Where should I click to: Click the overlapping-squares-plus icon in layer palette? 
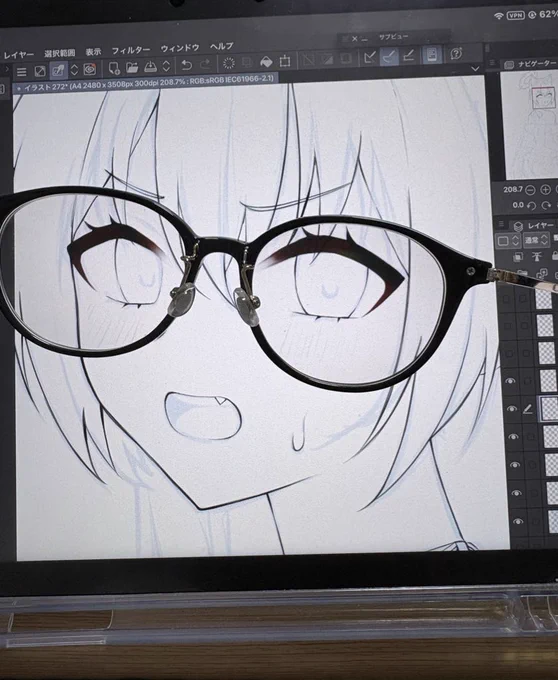[542, 274]
